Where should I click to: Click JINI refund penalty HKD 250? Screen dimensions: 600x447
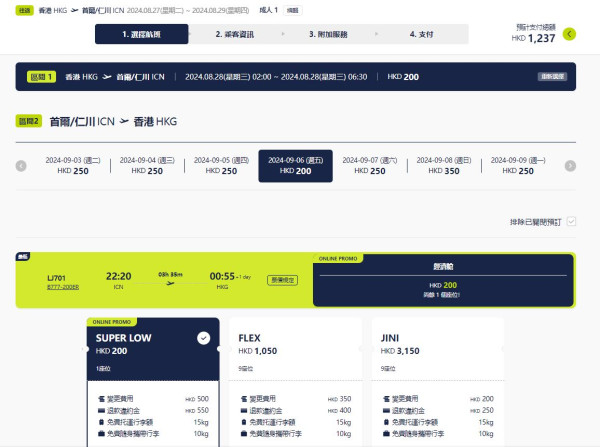pos(482,410)
